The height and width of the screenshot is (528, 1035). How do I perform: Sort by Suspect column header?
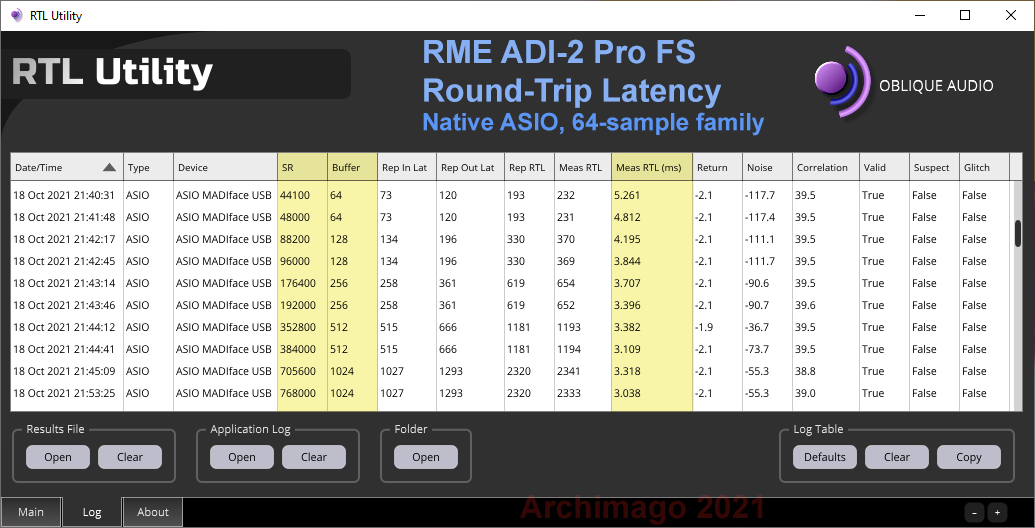pyautogui.click(x=934, y=168)
